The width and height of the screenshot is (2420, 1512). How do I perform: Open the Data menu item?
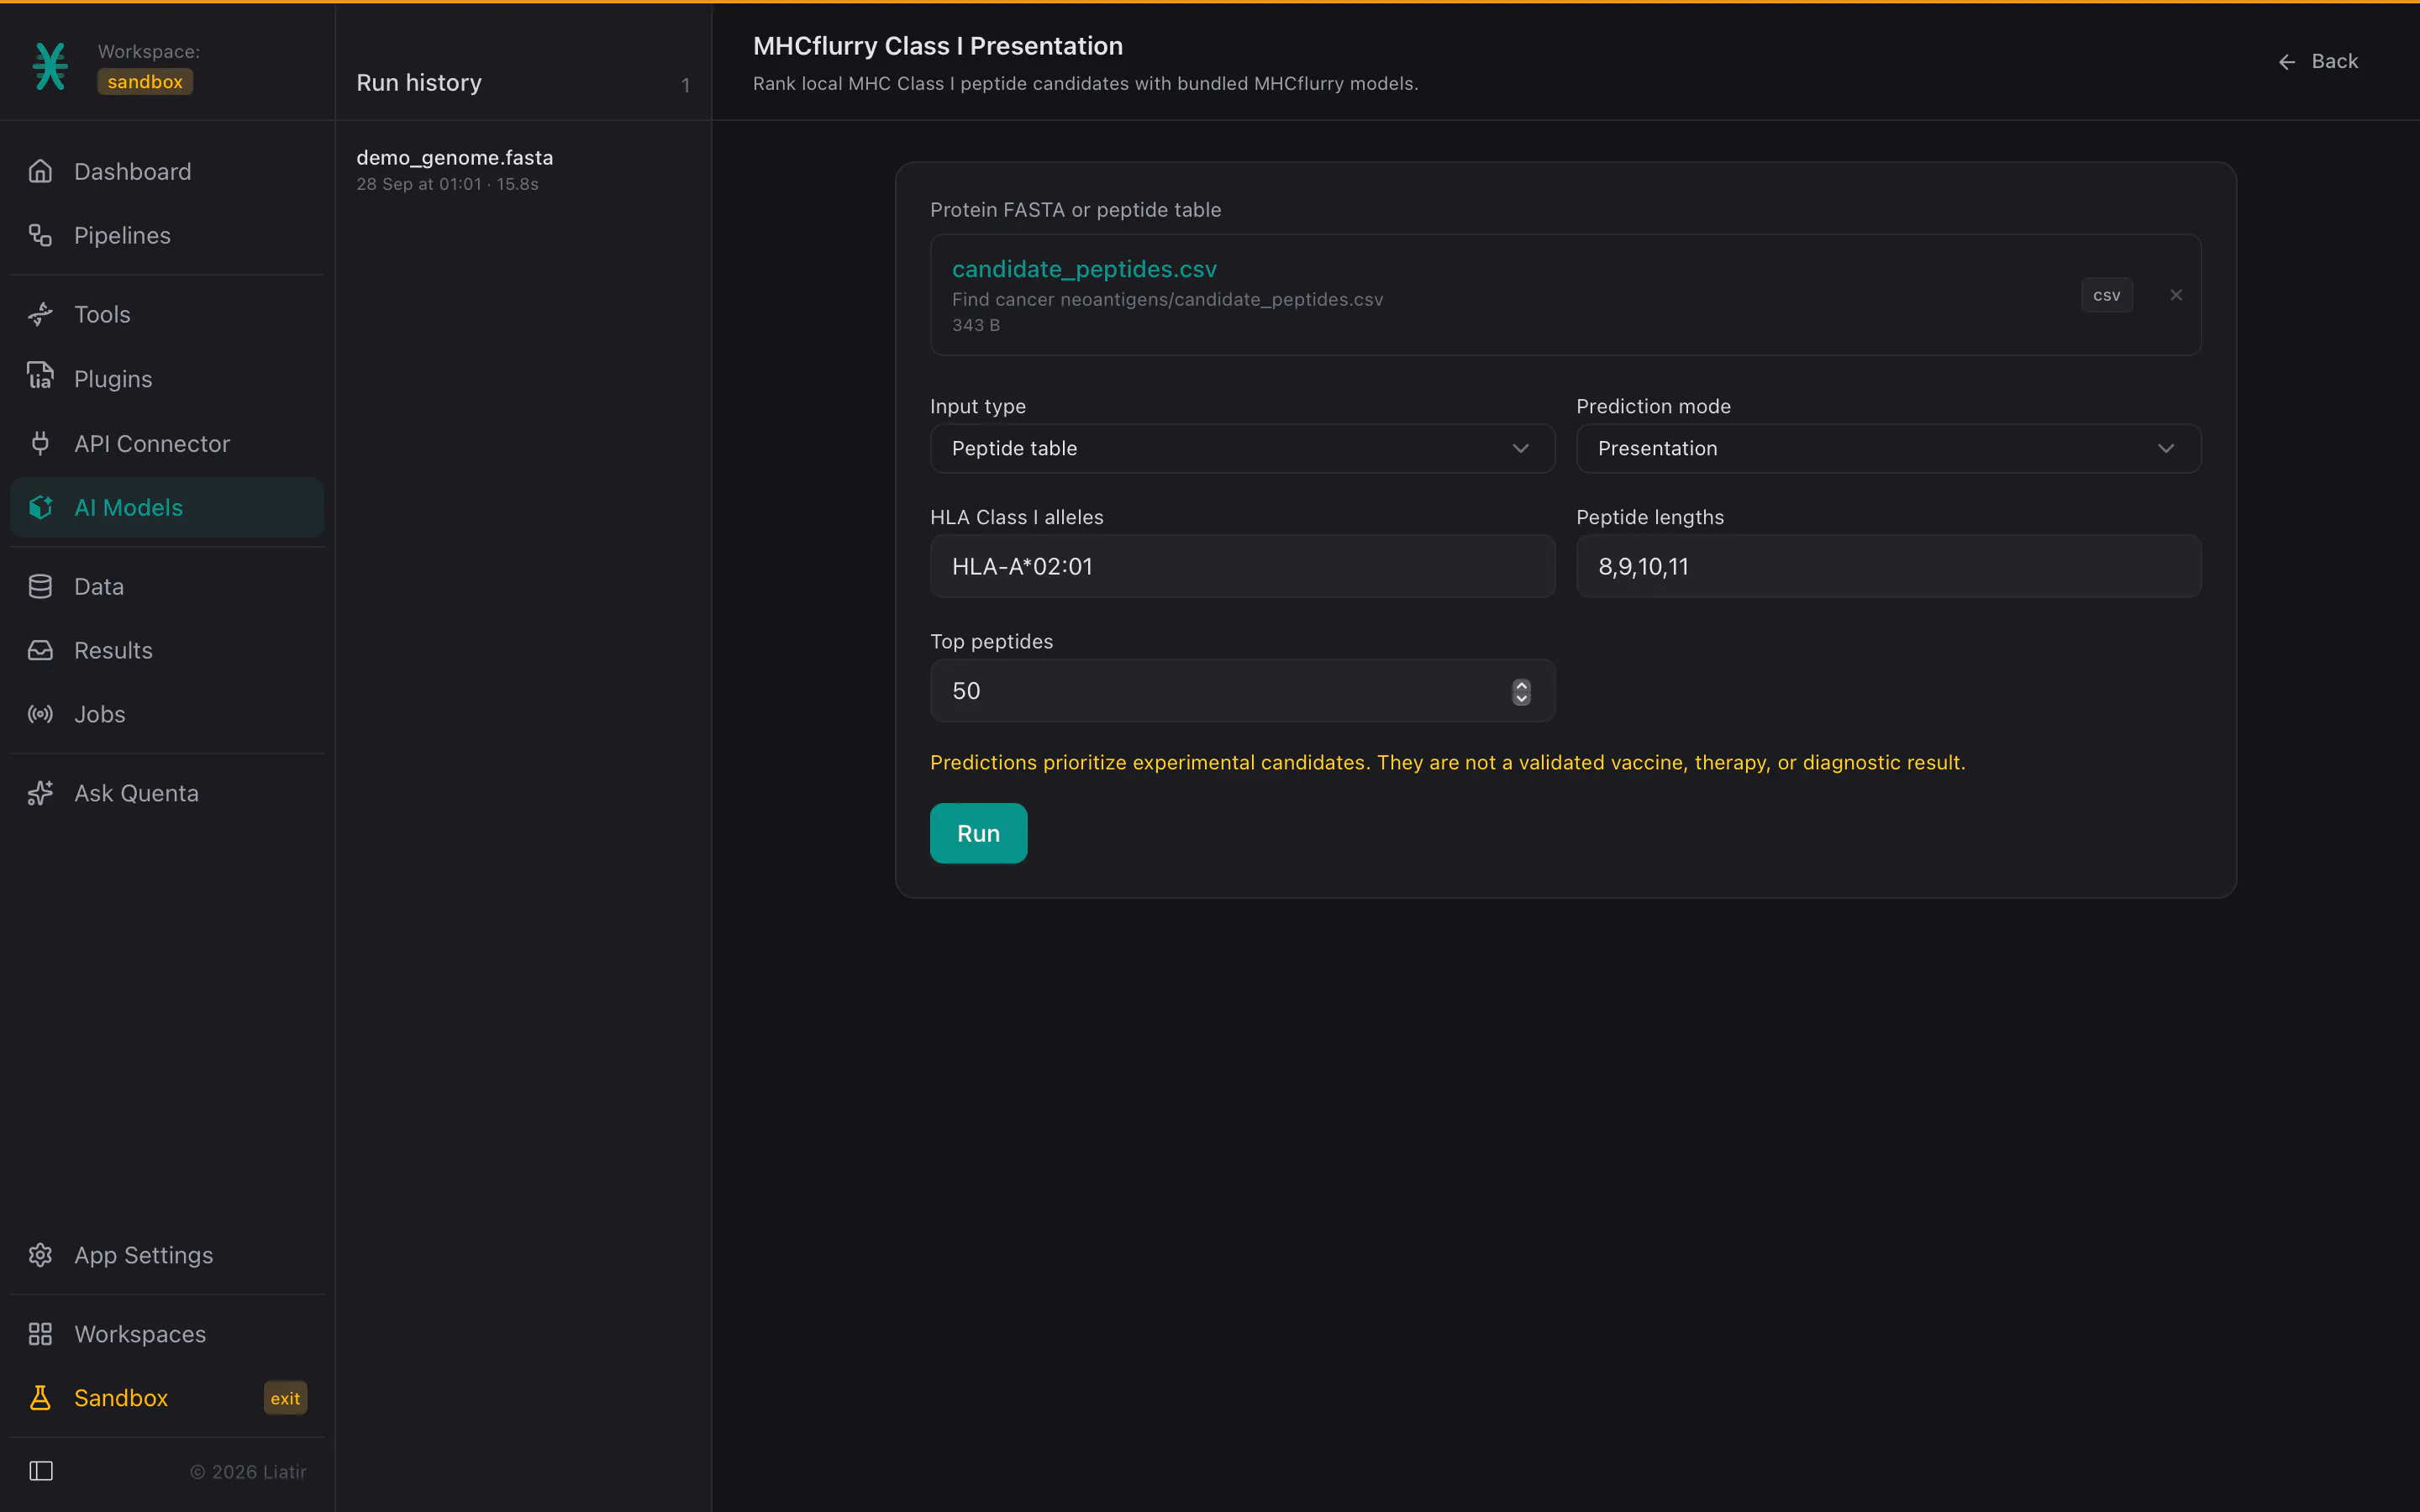[167, 586]
